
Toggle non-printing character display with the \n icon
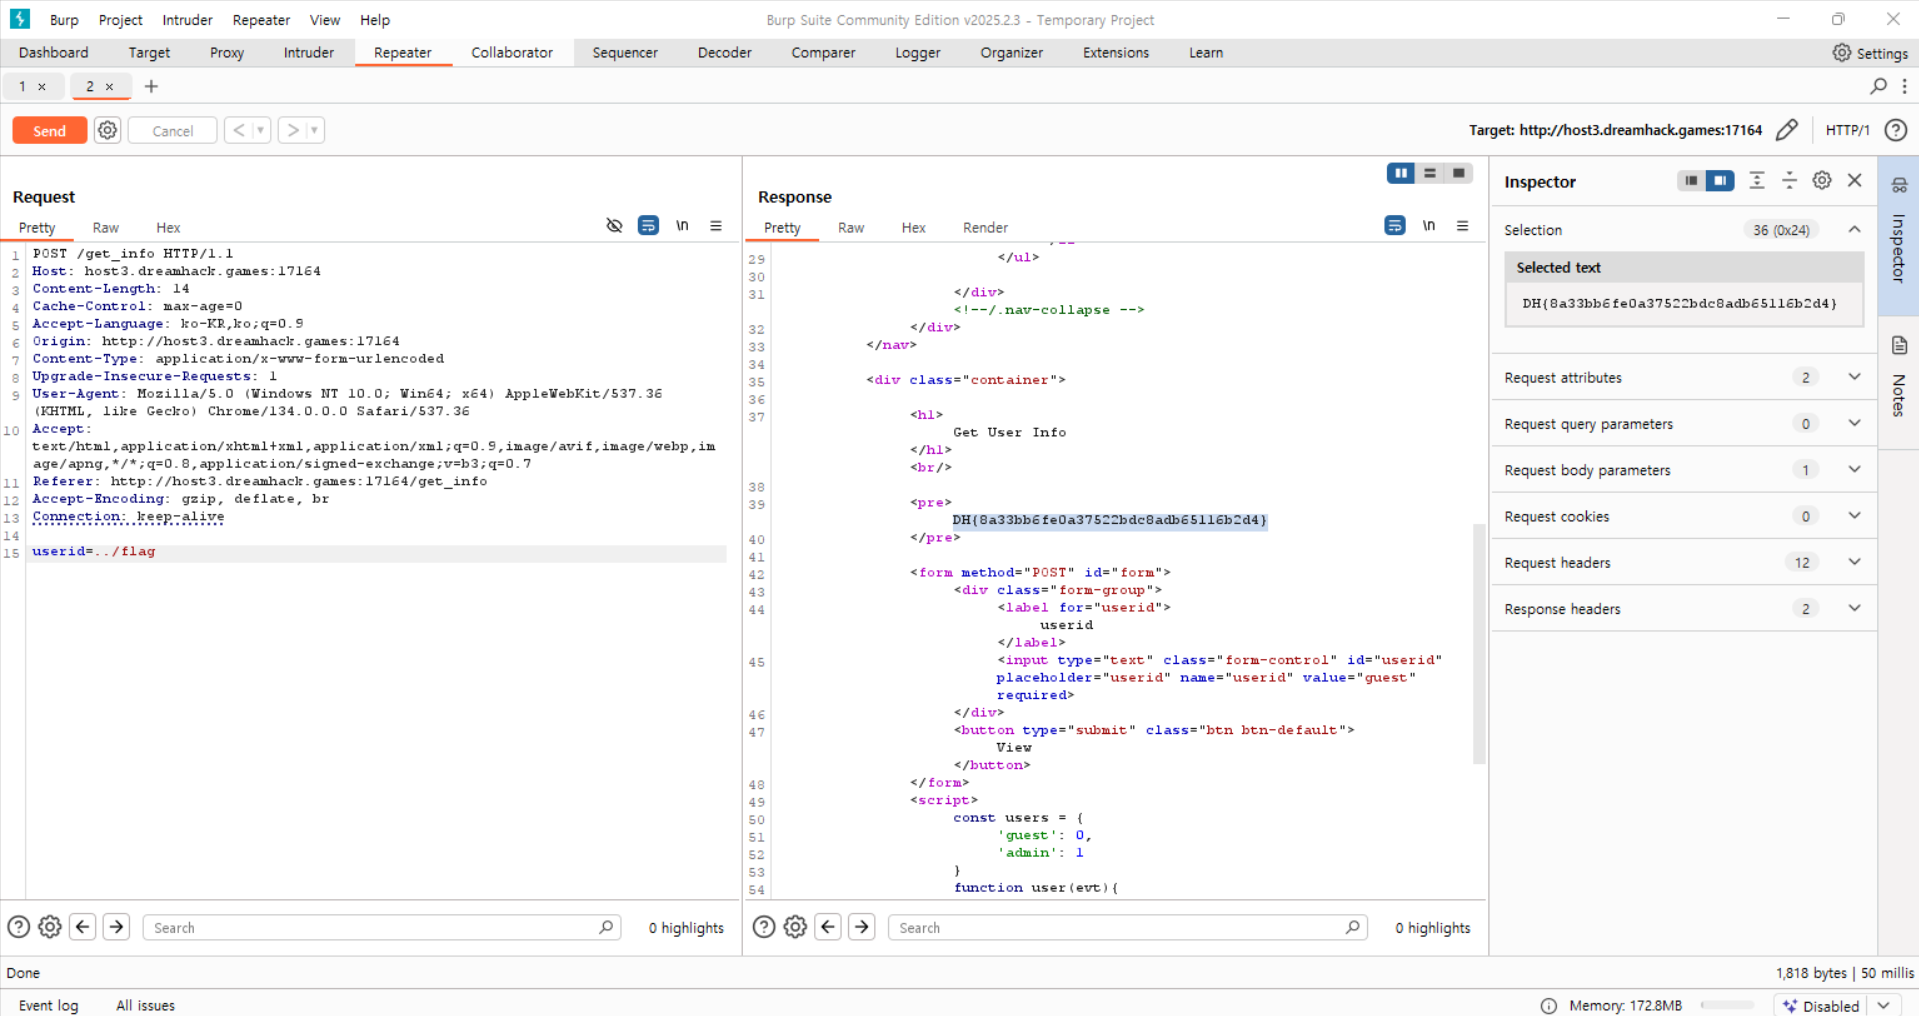682,226
